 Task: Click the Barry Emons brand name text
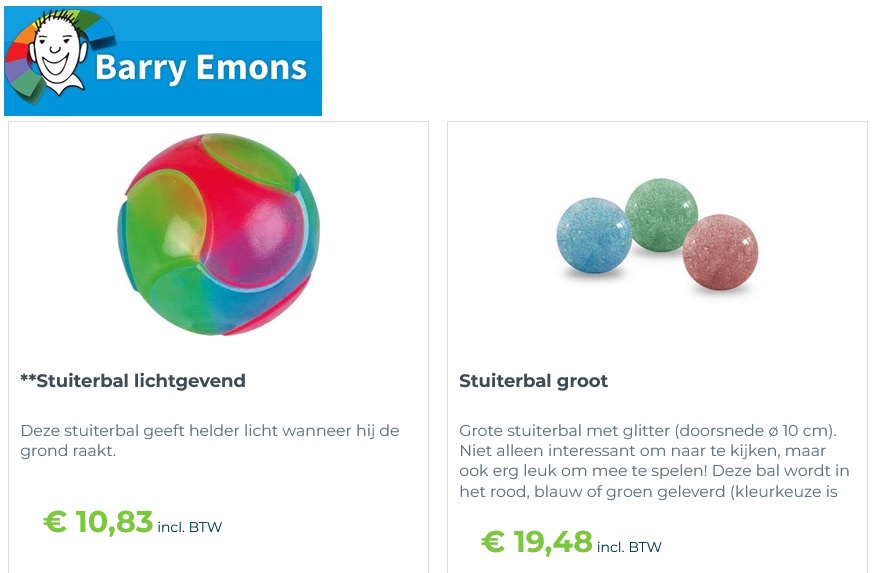click(200, 68)
